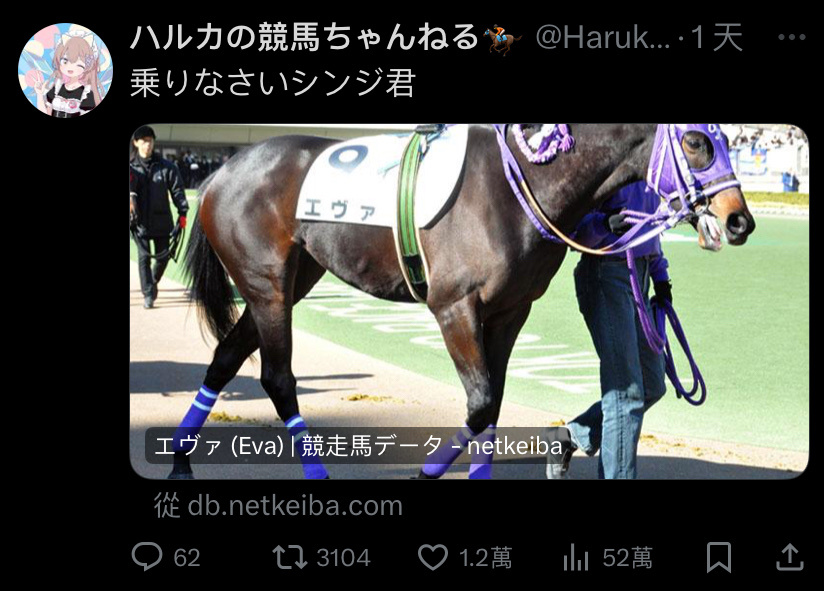Click tweet text 乗りなさいシンジ君

(273, 83)
